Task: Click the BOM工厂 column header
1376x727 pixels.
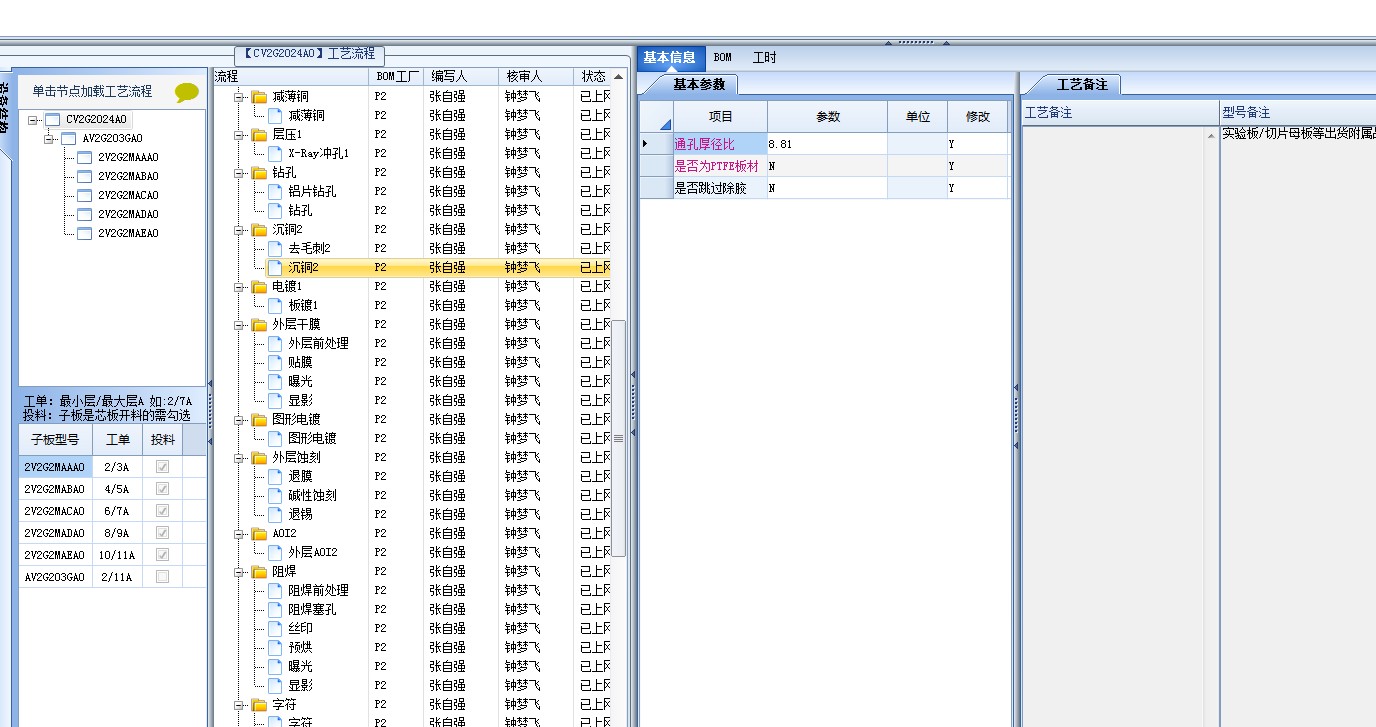Action: point(397,77)
